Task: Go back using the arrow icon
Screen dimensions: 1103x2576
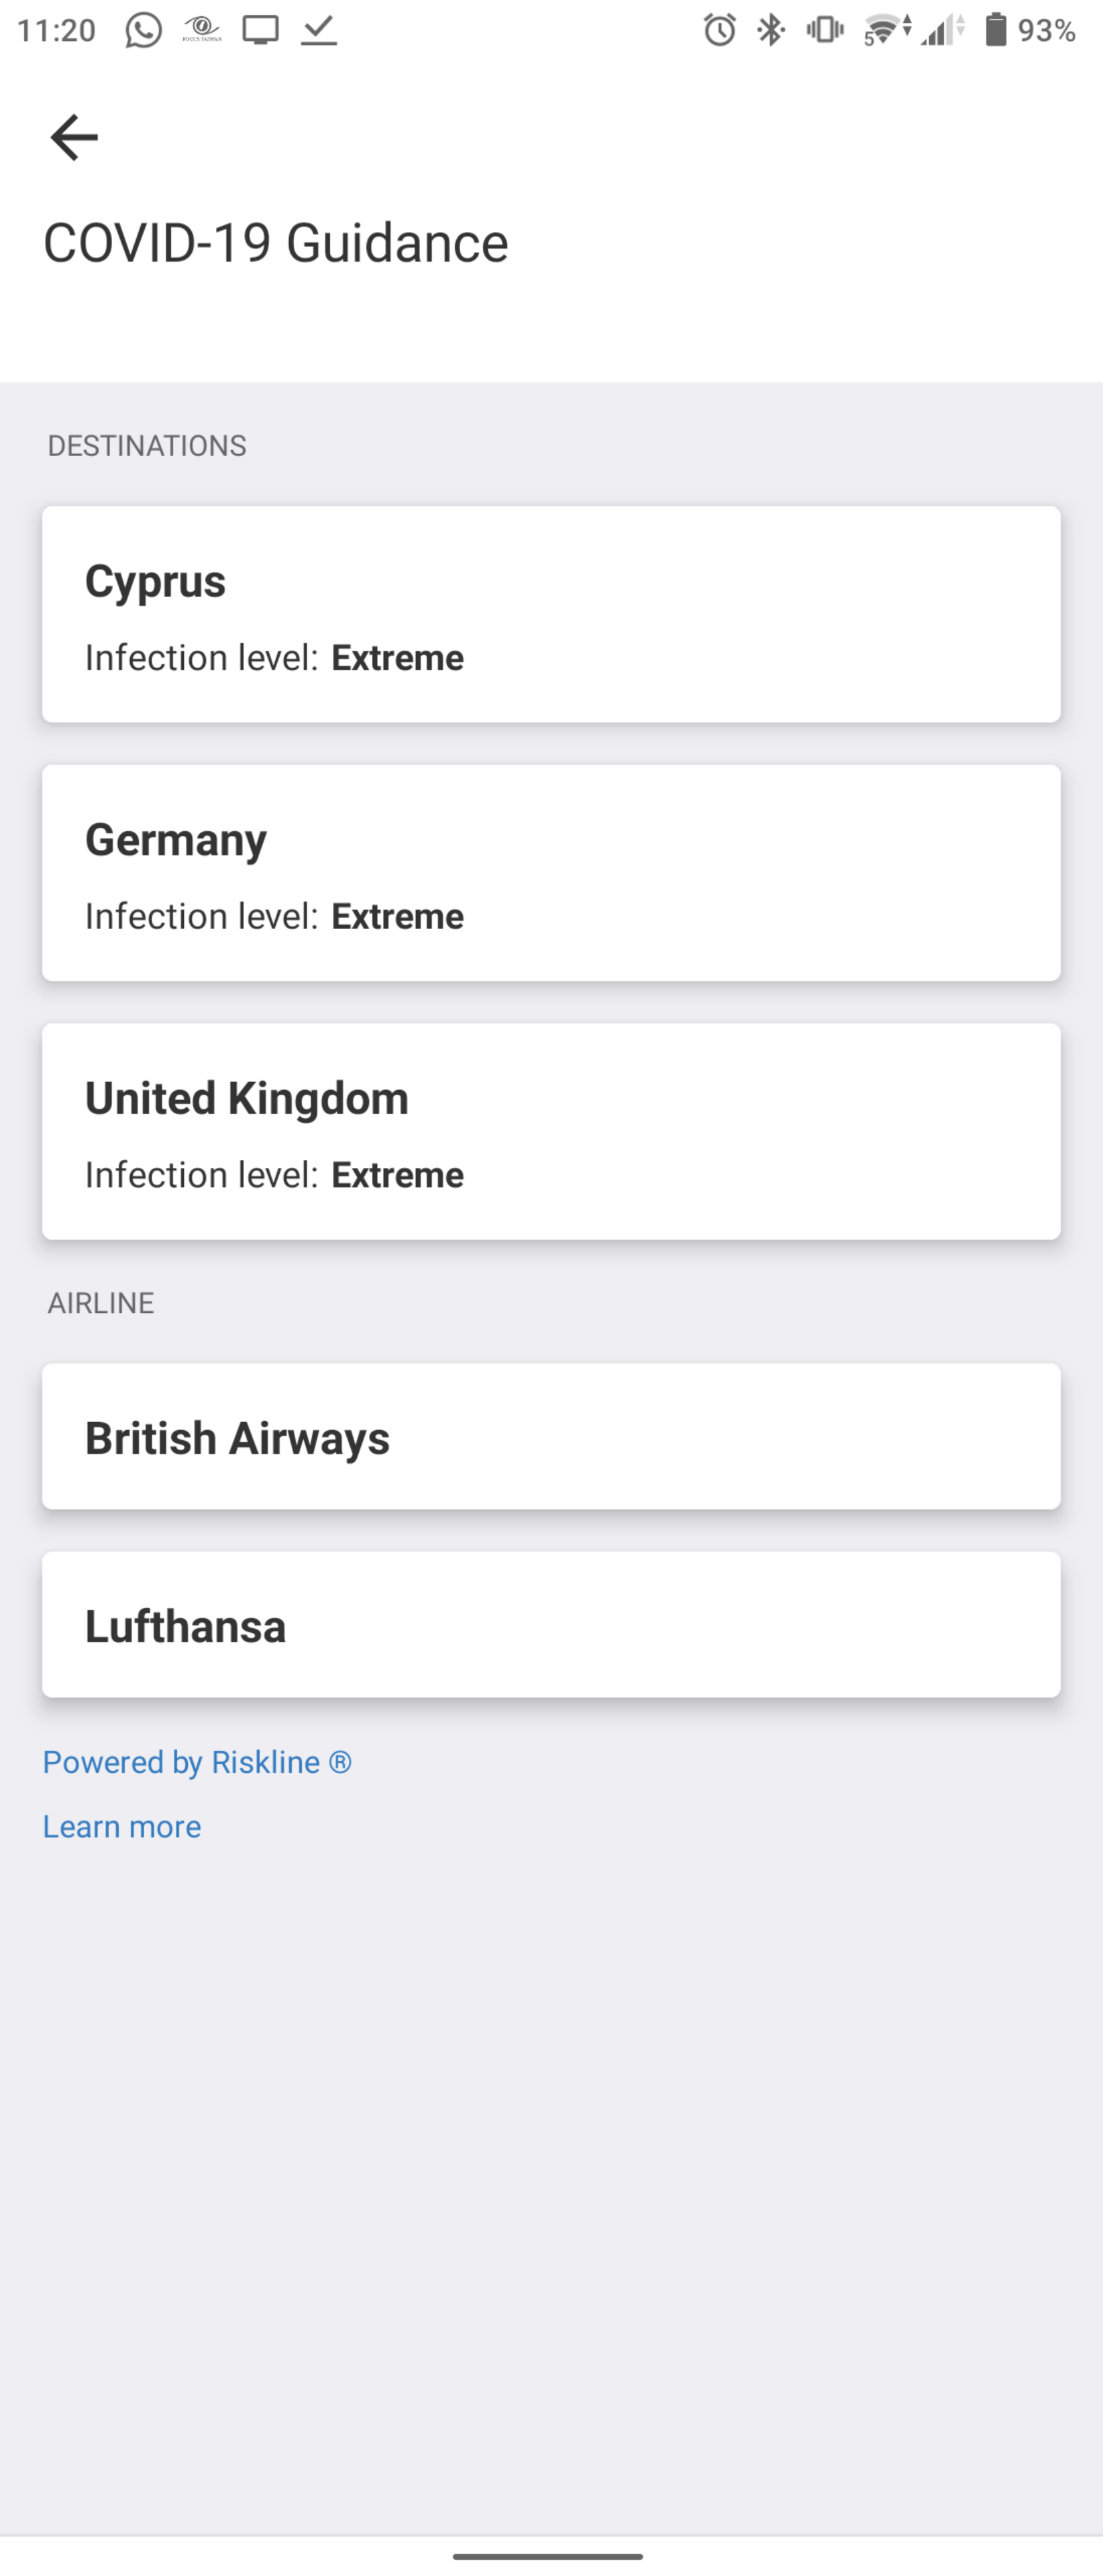Action: (x=74, y=137)
